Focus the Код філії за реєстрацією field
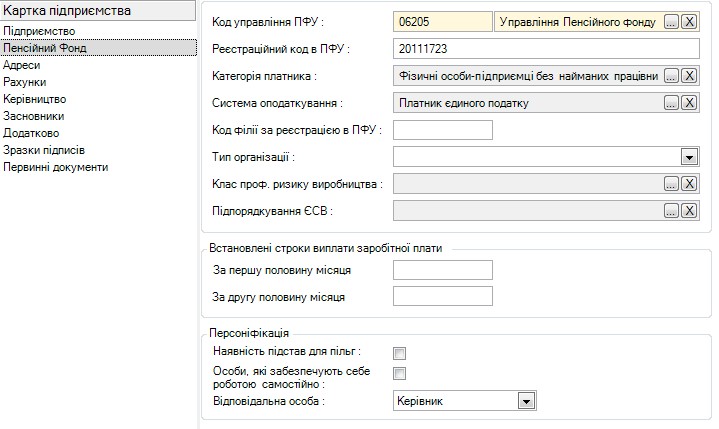The height and width of the screenshot is (429, 719). 443,130
